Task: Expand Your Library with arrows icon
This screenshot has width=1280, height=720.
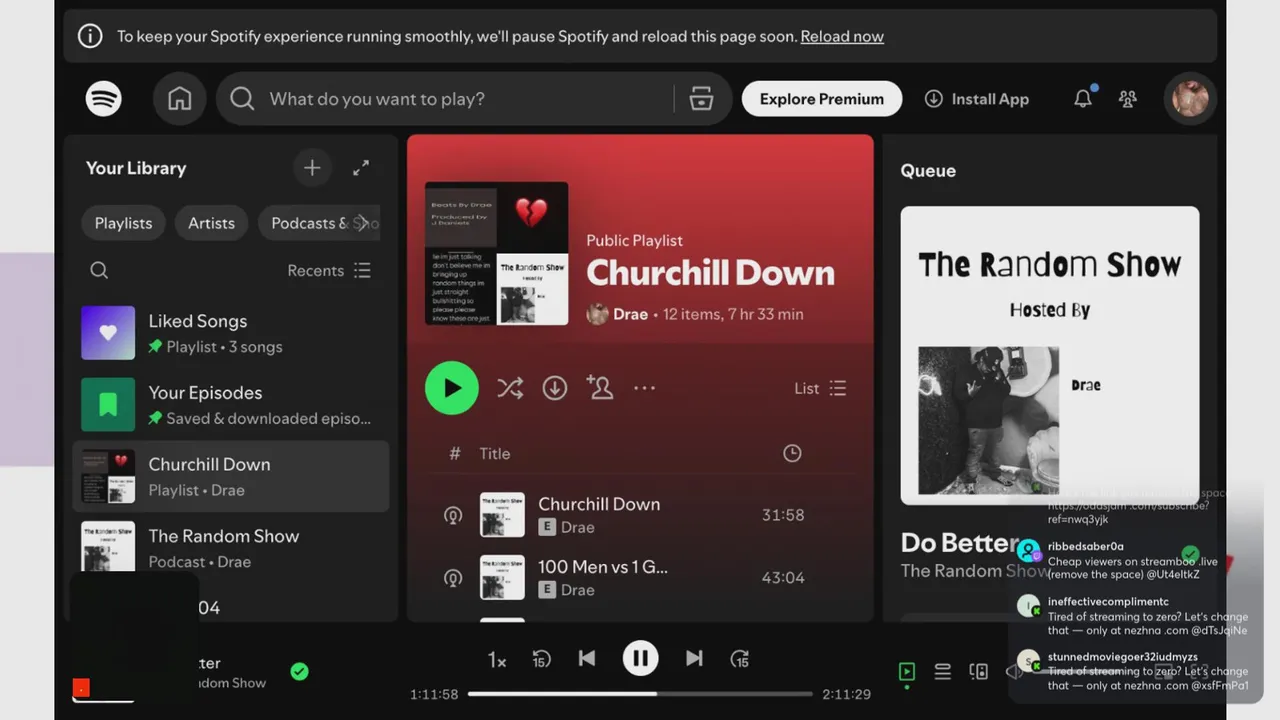Action: tap(361, 168)
